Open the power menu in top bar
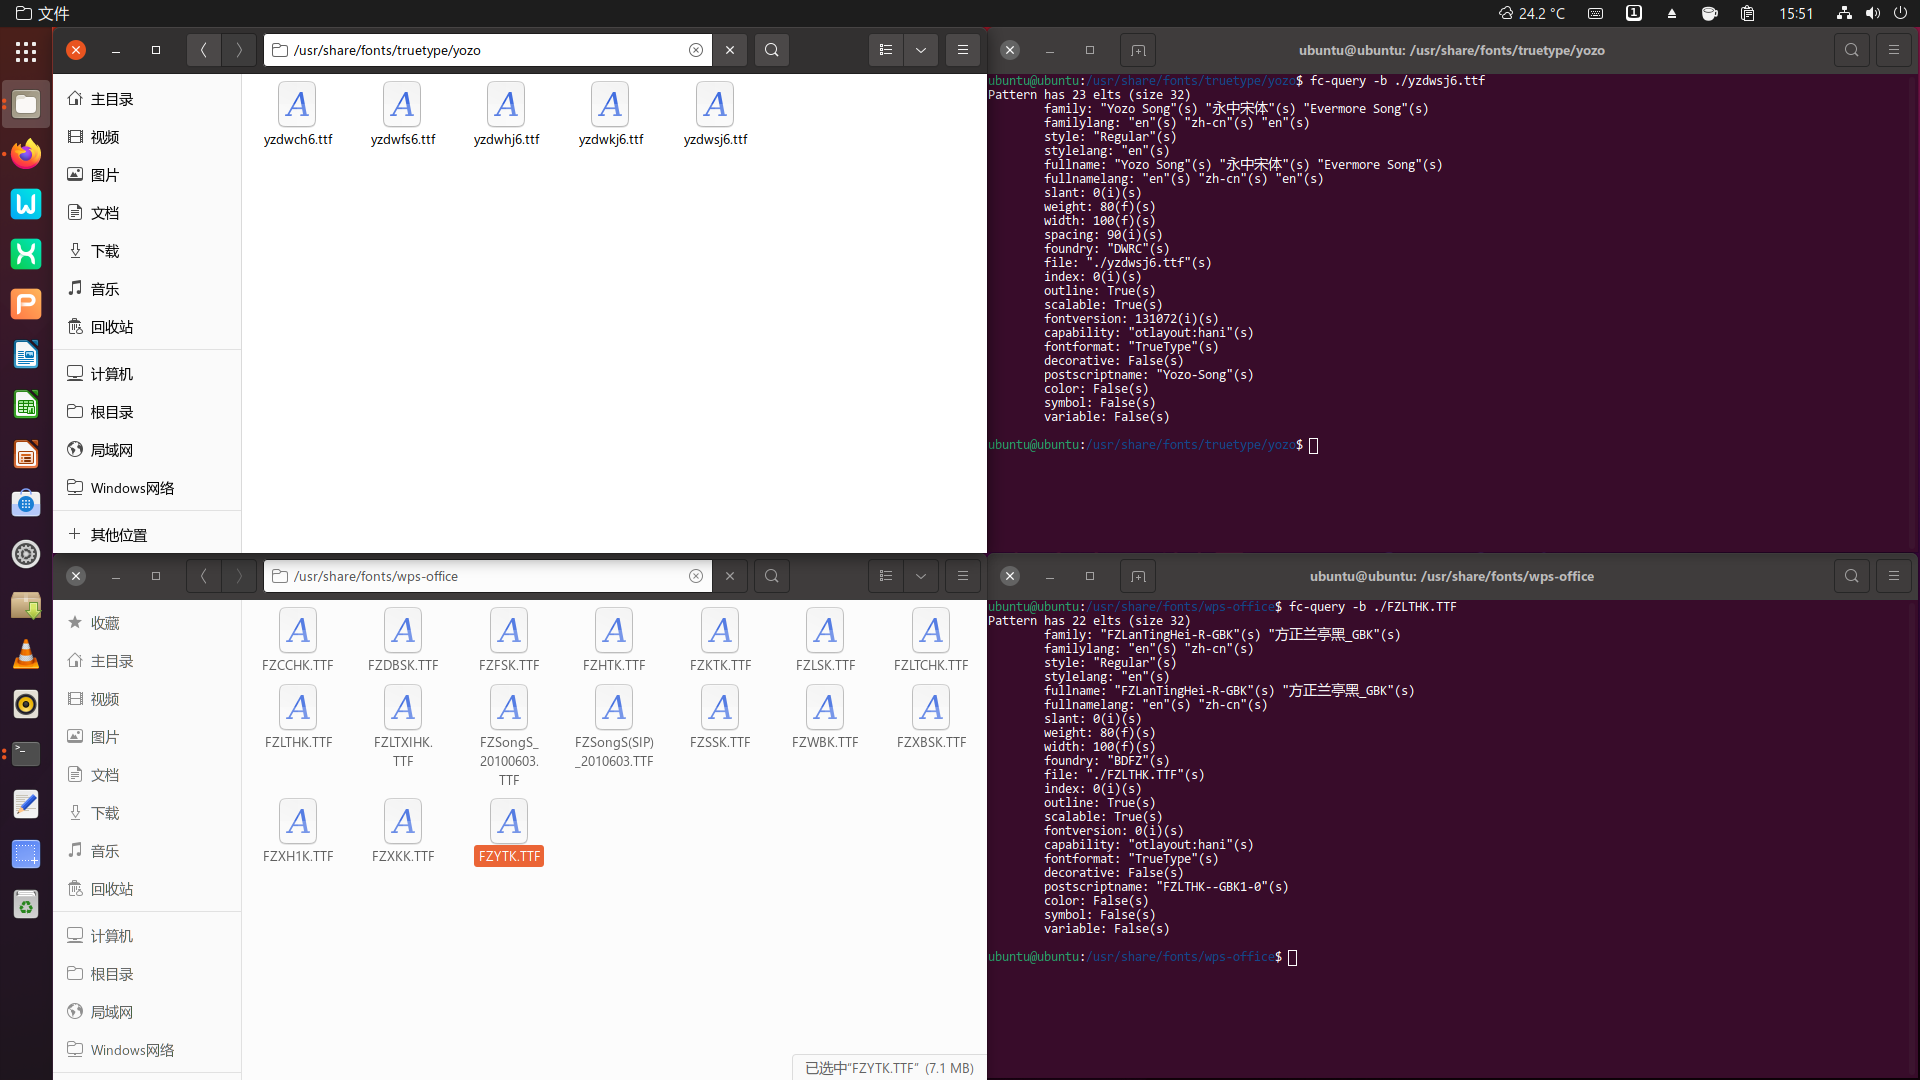The height and width of the screenshot is (1080, 1920). [1900, 13]
